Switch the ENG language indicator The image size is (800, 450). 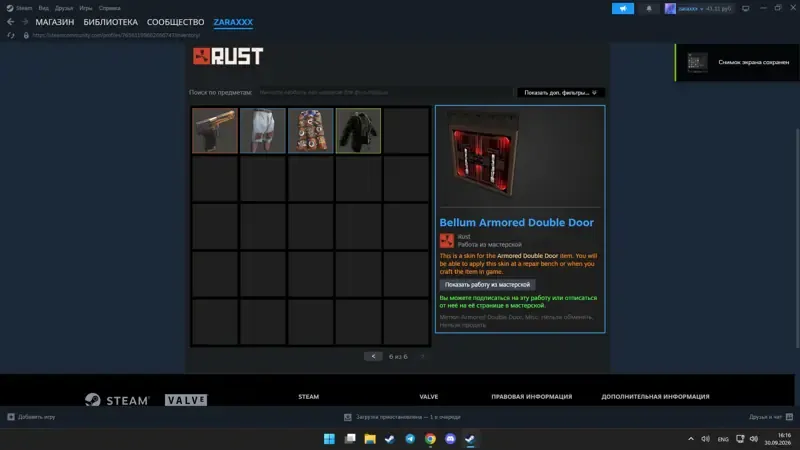point(723,439)
